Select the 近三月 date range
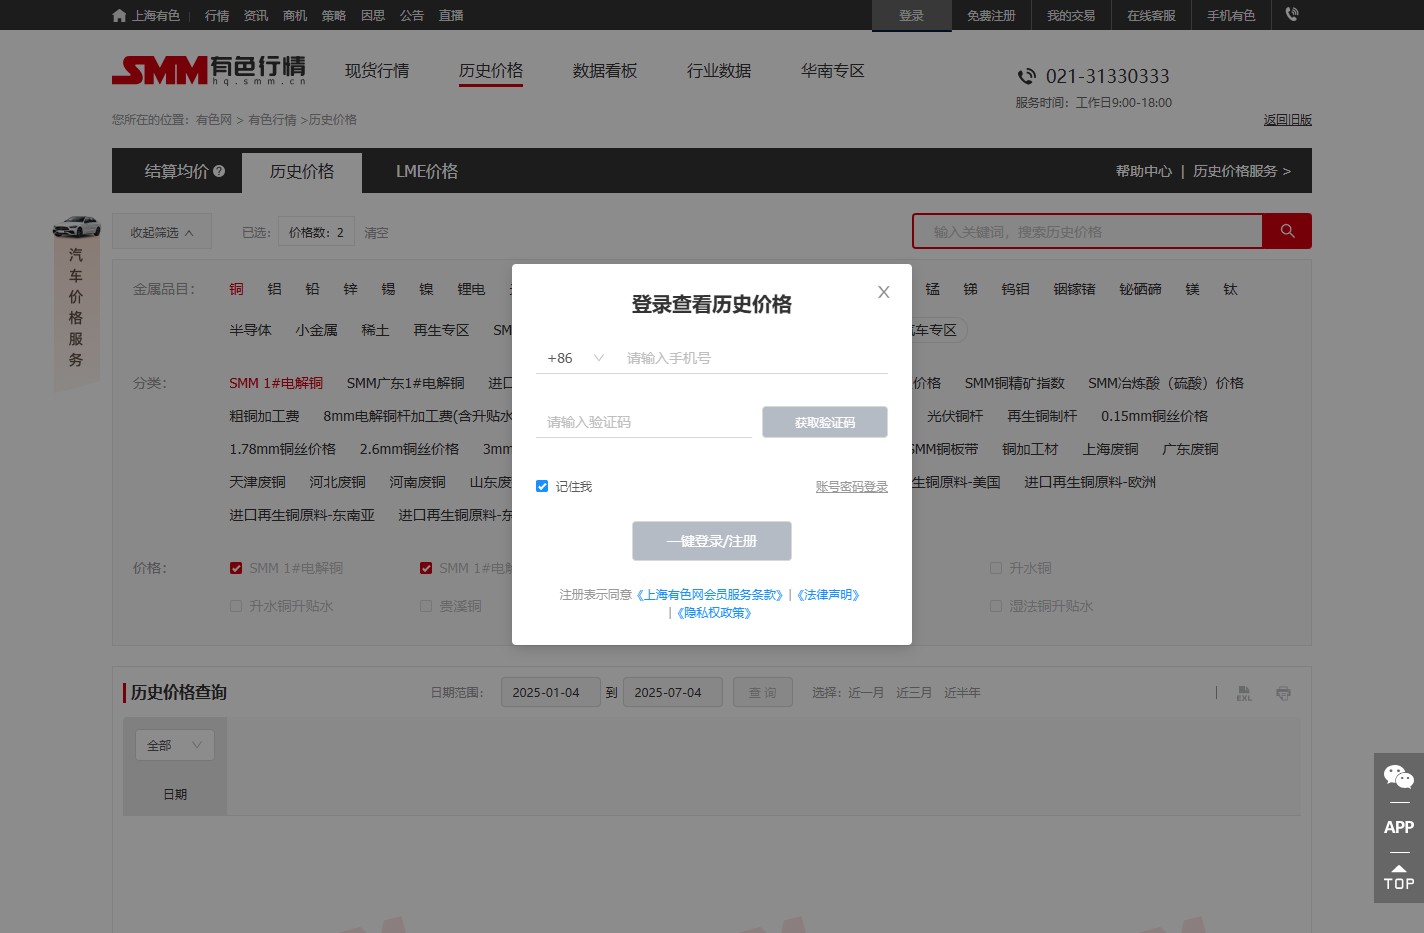 (914, 693)
